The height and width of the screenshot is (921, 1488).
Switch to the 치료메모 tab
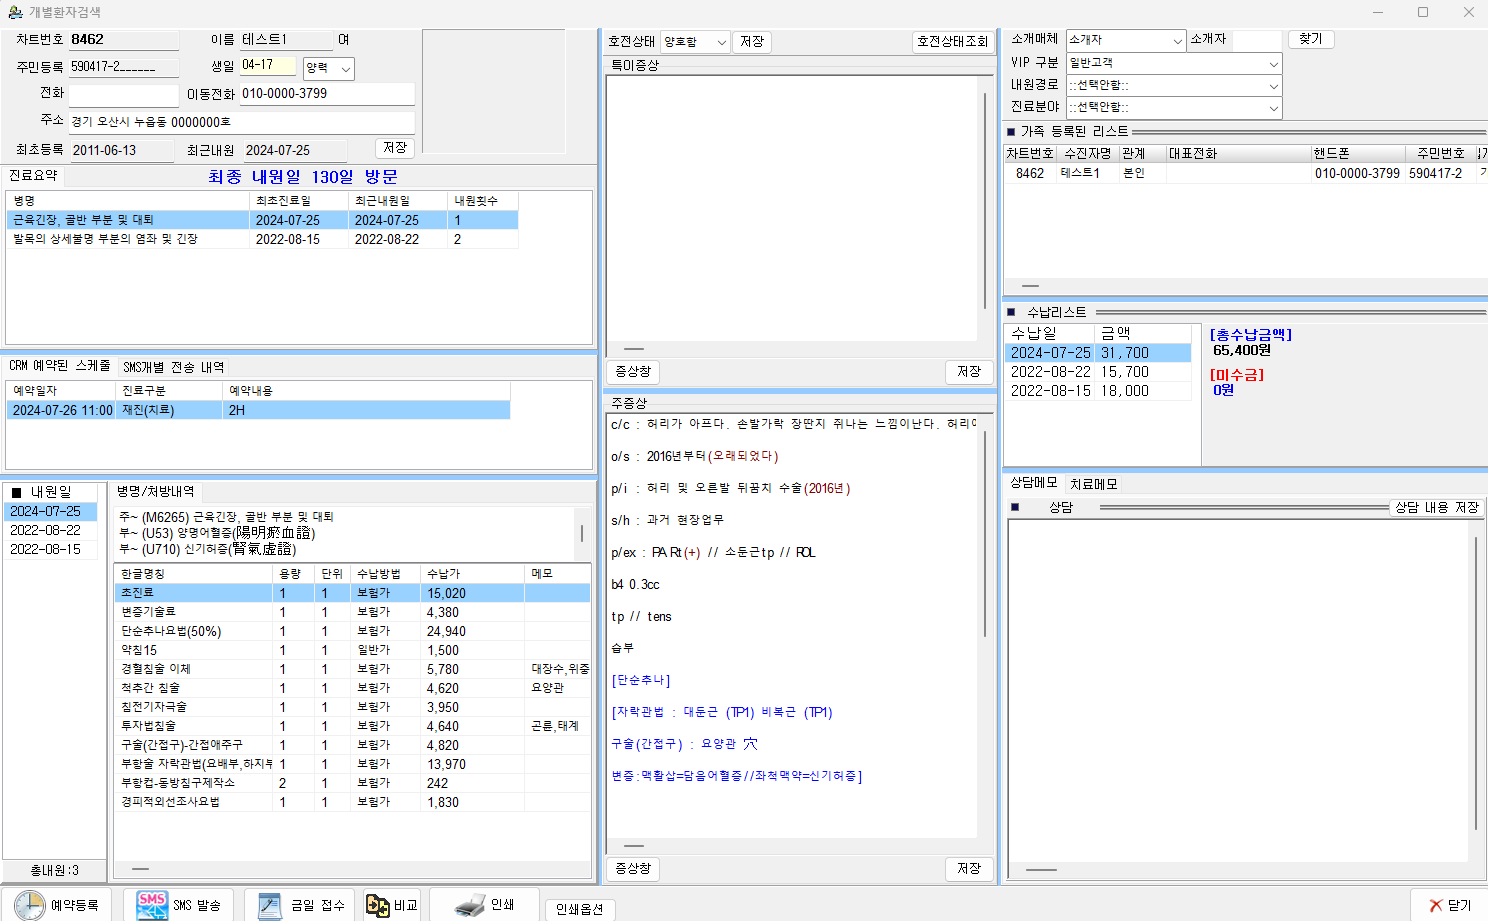click(1093, 484)
